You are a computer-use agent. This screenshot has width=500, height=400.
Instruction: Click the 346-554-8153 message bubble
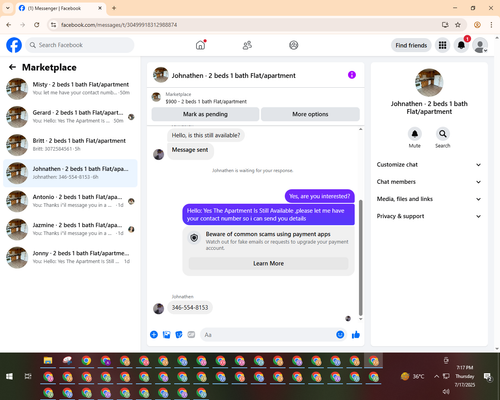point(190,307)
